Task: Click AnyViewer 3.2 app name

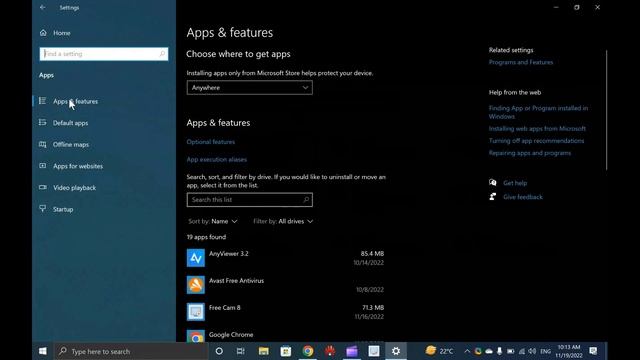Action: [x=229, y=254]
